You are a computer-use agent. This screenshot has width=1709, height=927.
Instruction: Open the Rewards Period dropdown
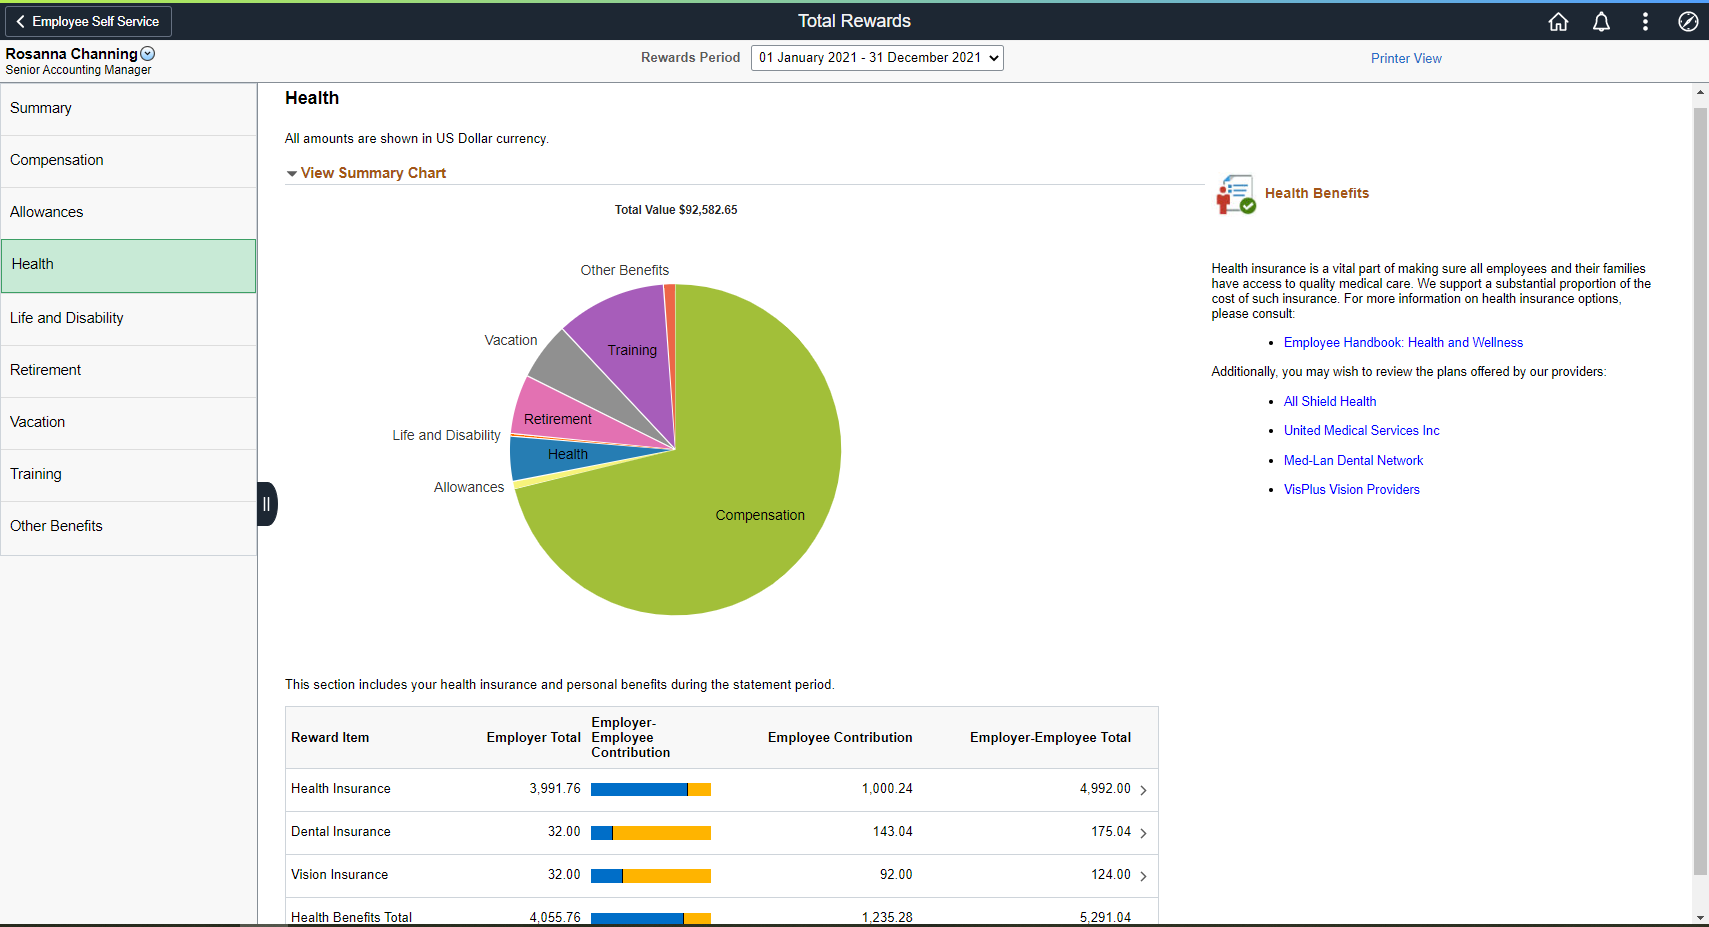(877, 58)
